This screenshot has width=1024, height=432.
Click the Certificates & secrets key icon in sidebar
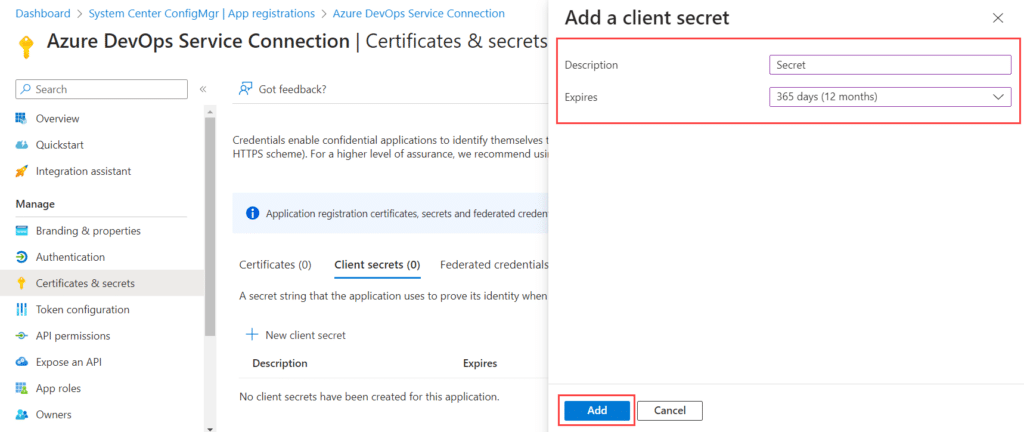tap(22, 283)
